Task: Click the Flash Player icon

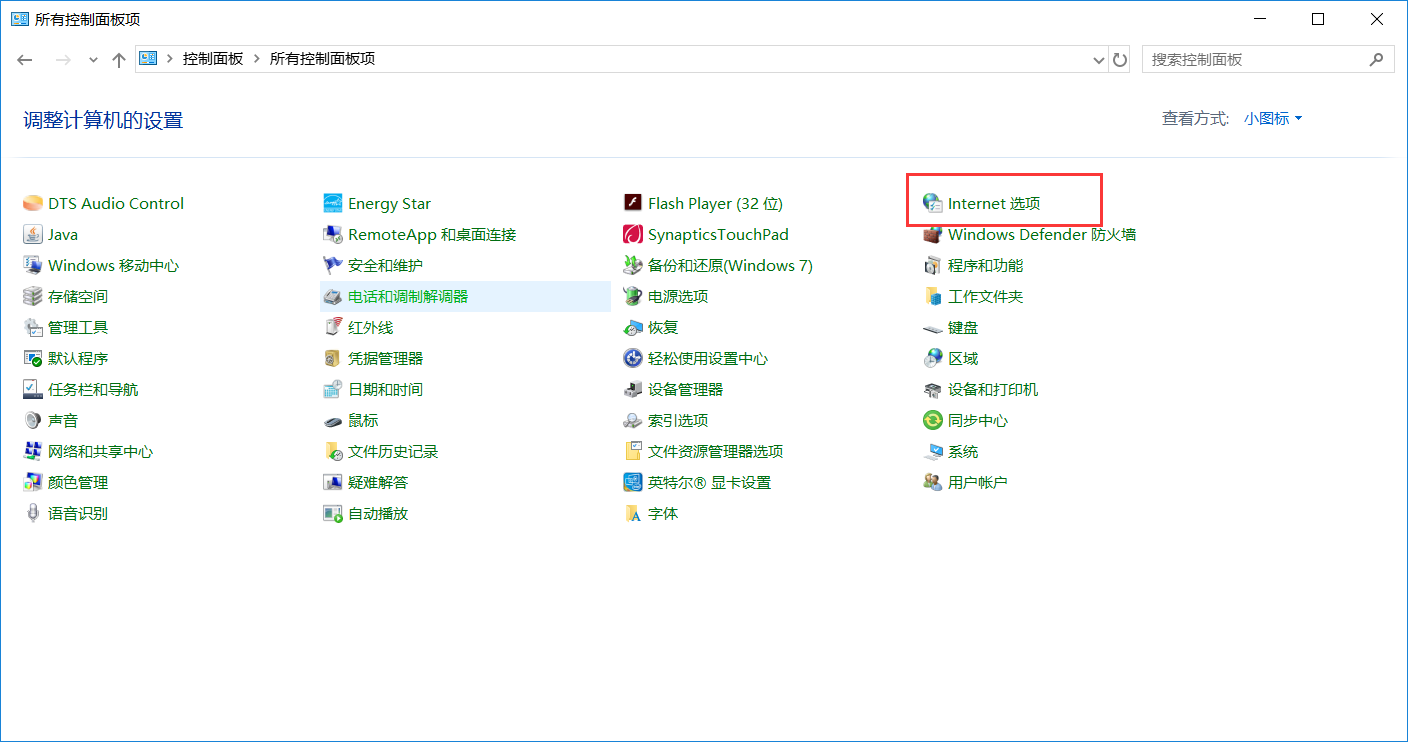Action: 632,204
